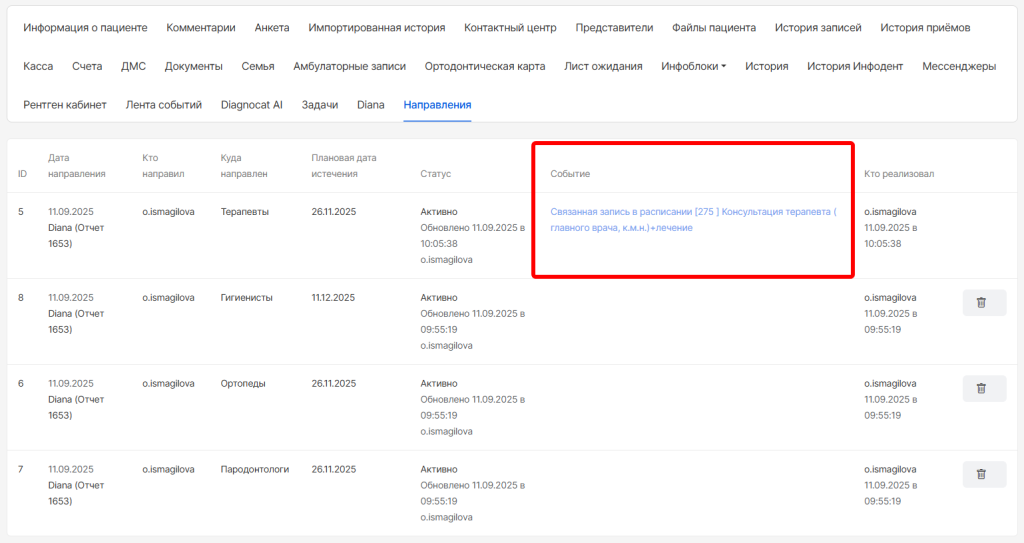The width and height of the screenshot is (1024, 543).
Task: Select the Касса tab
Action: (x=38, y=66)
